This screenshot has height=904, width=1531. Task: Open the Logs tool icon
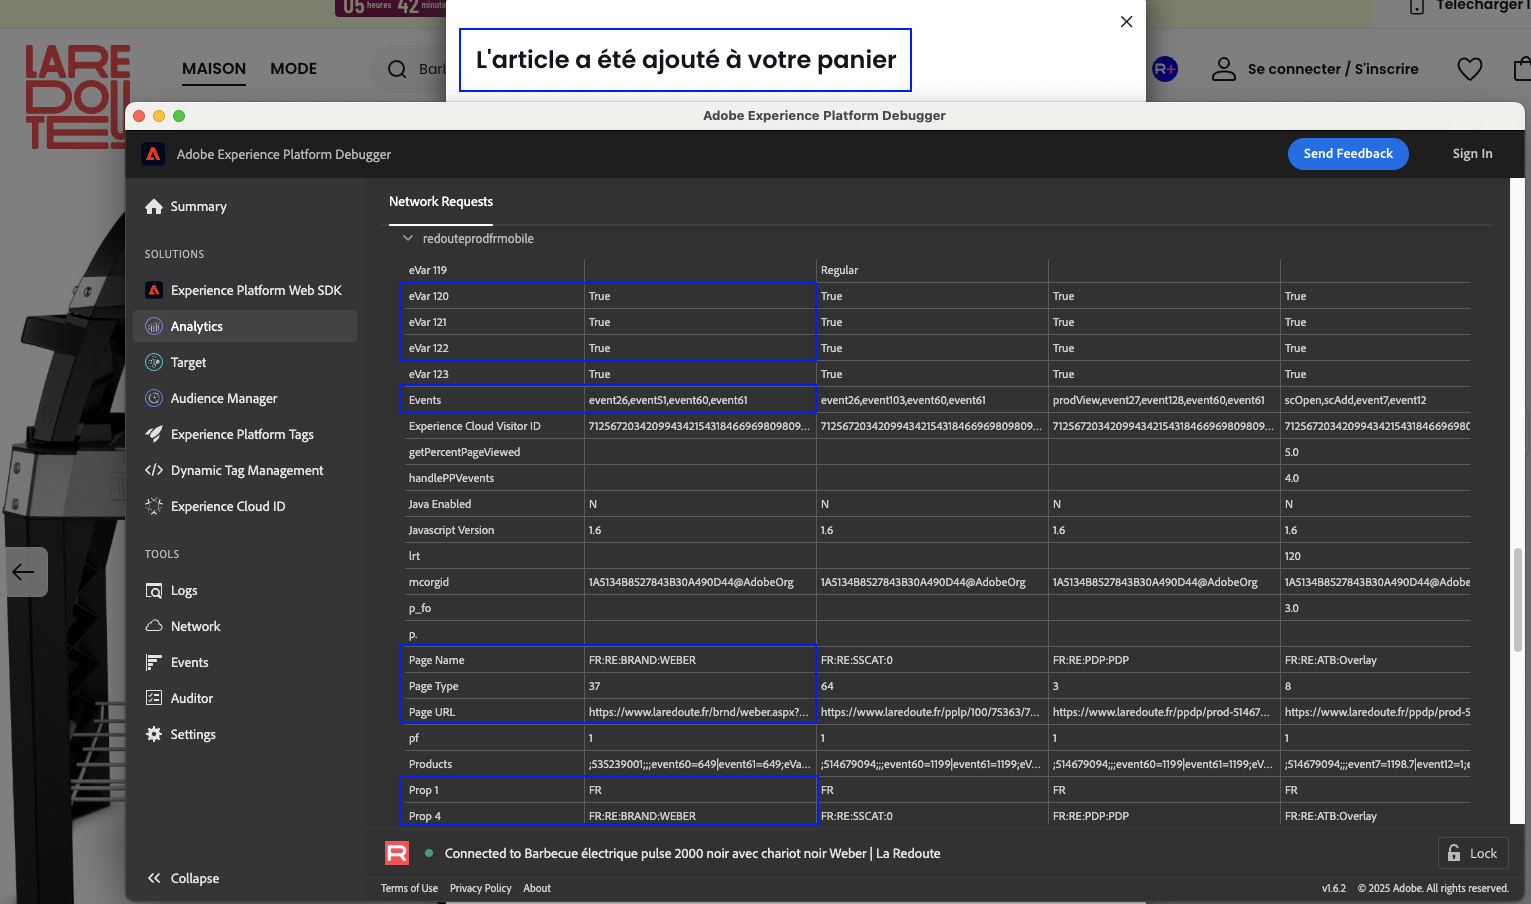coord(154,591)
